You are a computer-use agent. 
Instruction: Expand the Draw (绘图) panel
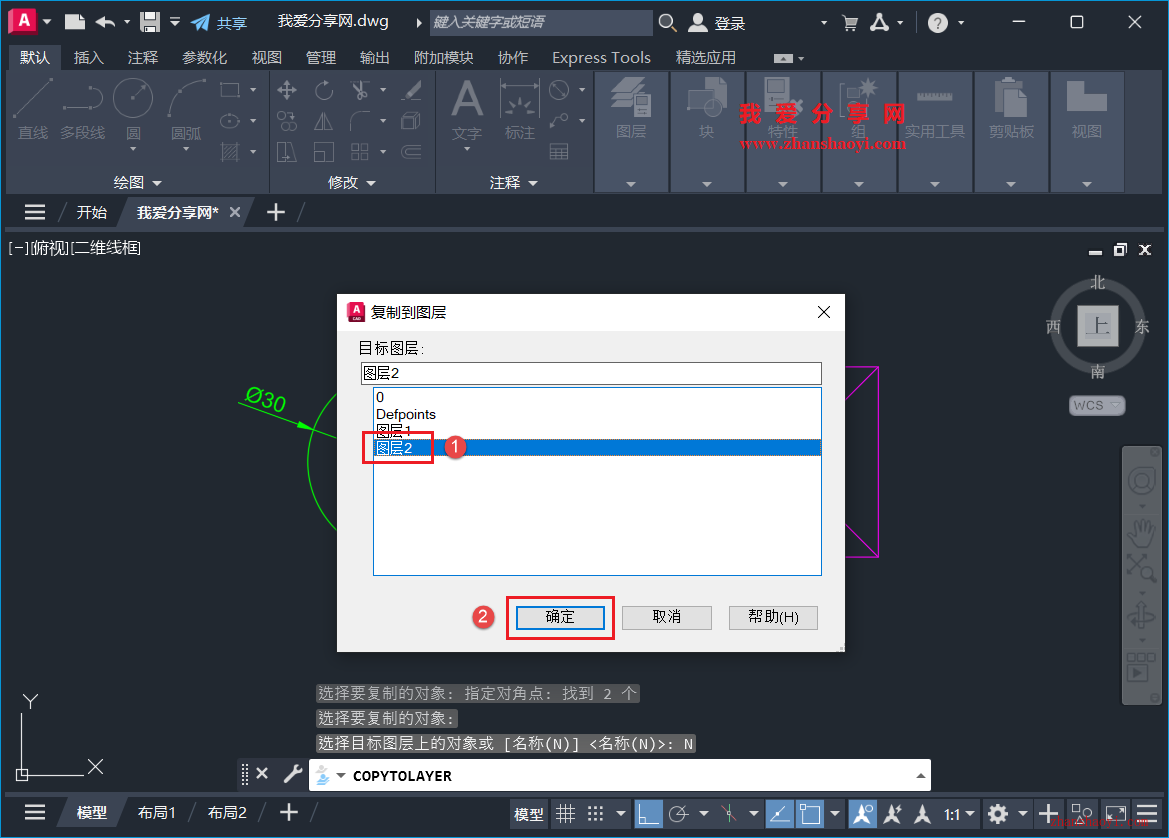[136, 182]
